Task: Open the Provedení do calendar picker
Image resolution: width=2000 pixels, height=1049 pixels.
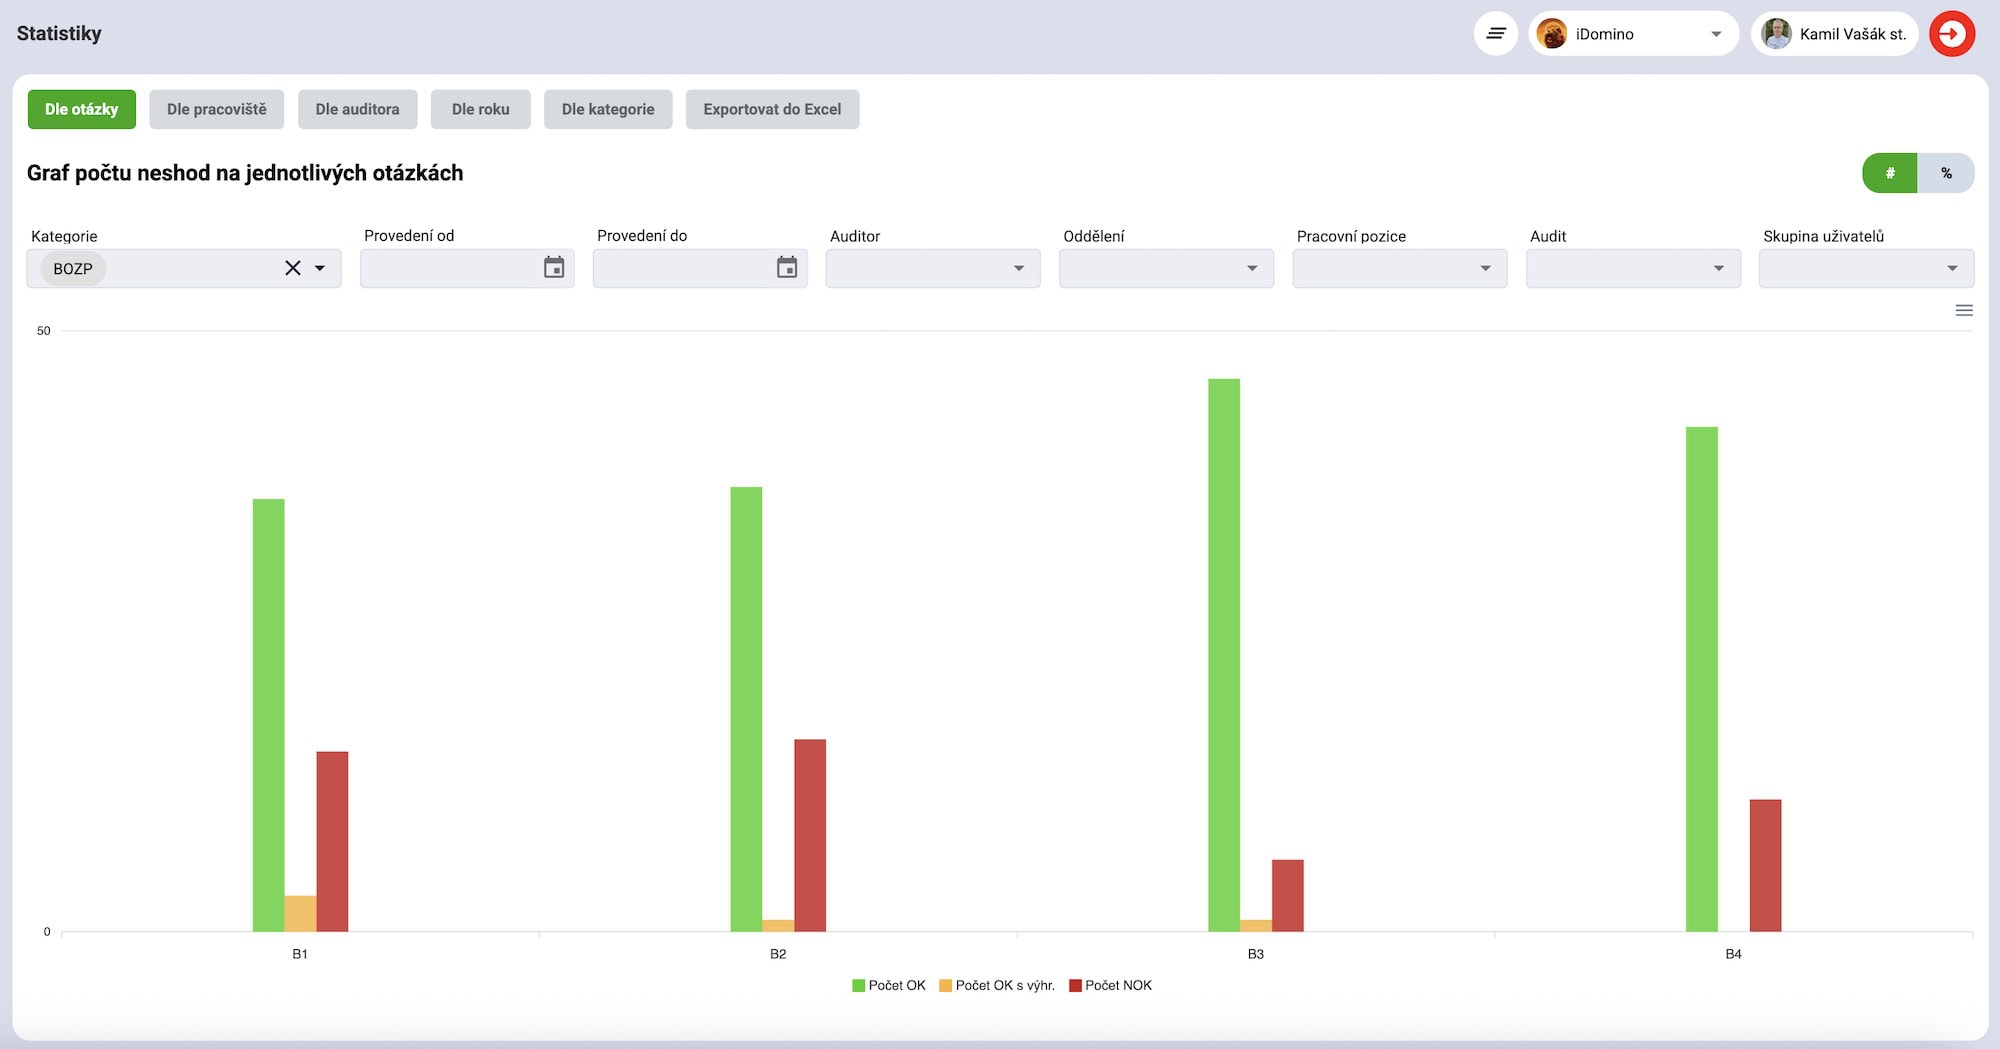Action: 787,268
